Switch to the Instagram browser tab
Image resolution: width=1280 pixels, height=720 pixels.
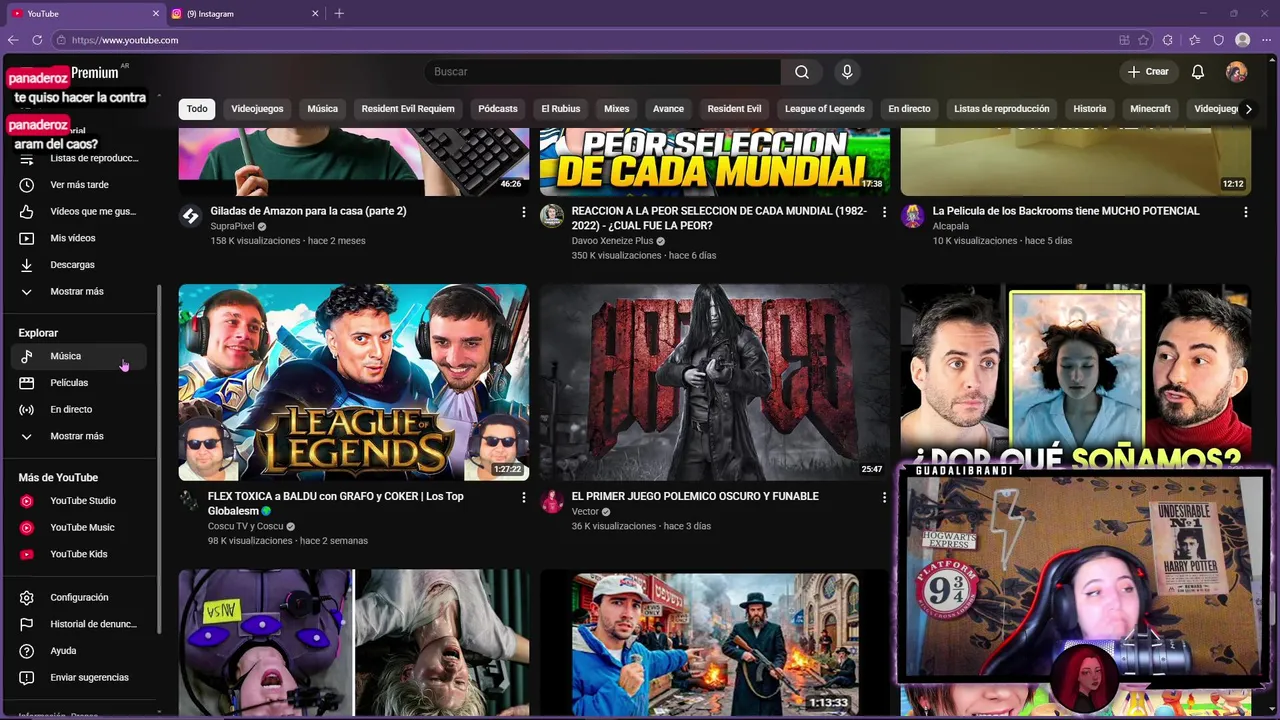[x=245, y=14]
